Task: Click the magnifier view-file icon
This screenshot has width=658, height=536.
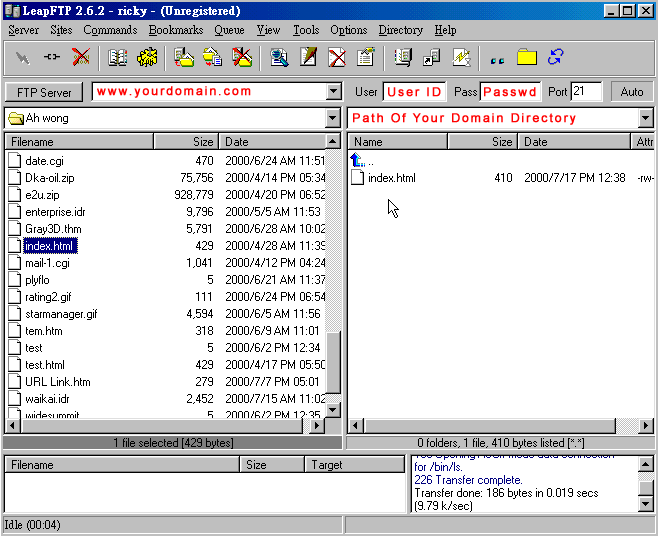Action: (x=279, y=58)
